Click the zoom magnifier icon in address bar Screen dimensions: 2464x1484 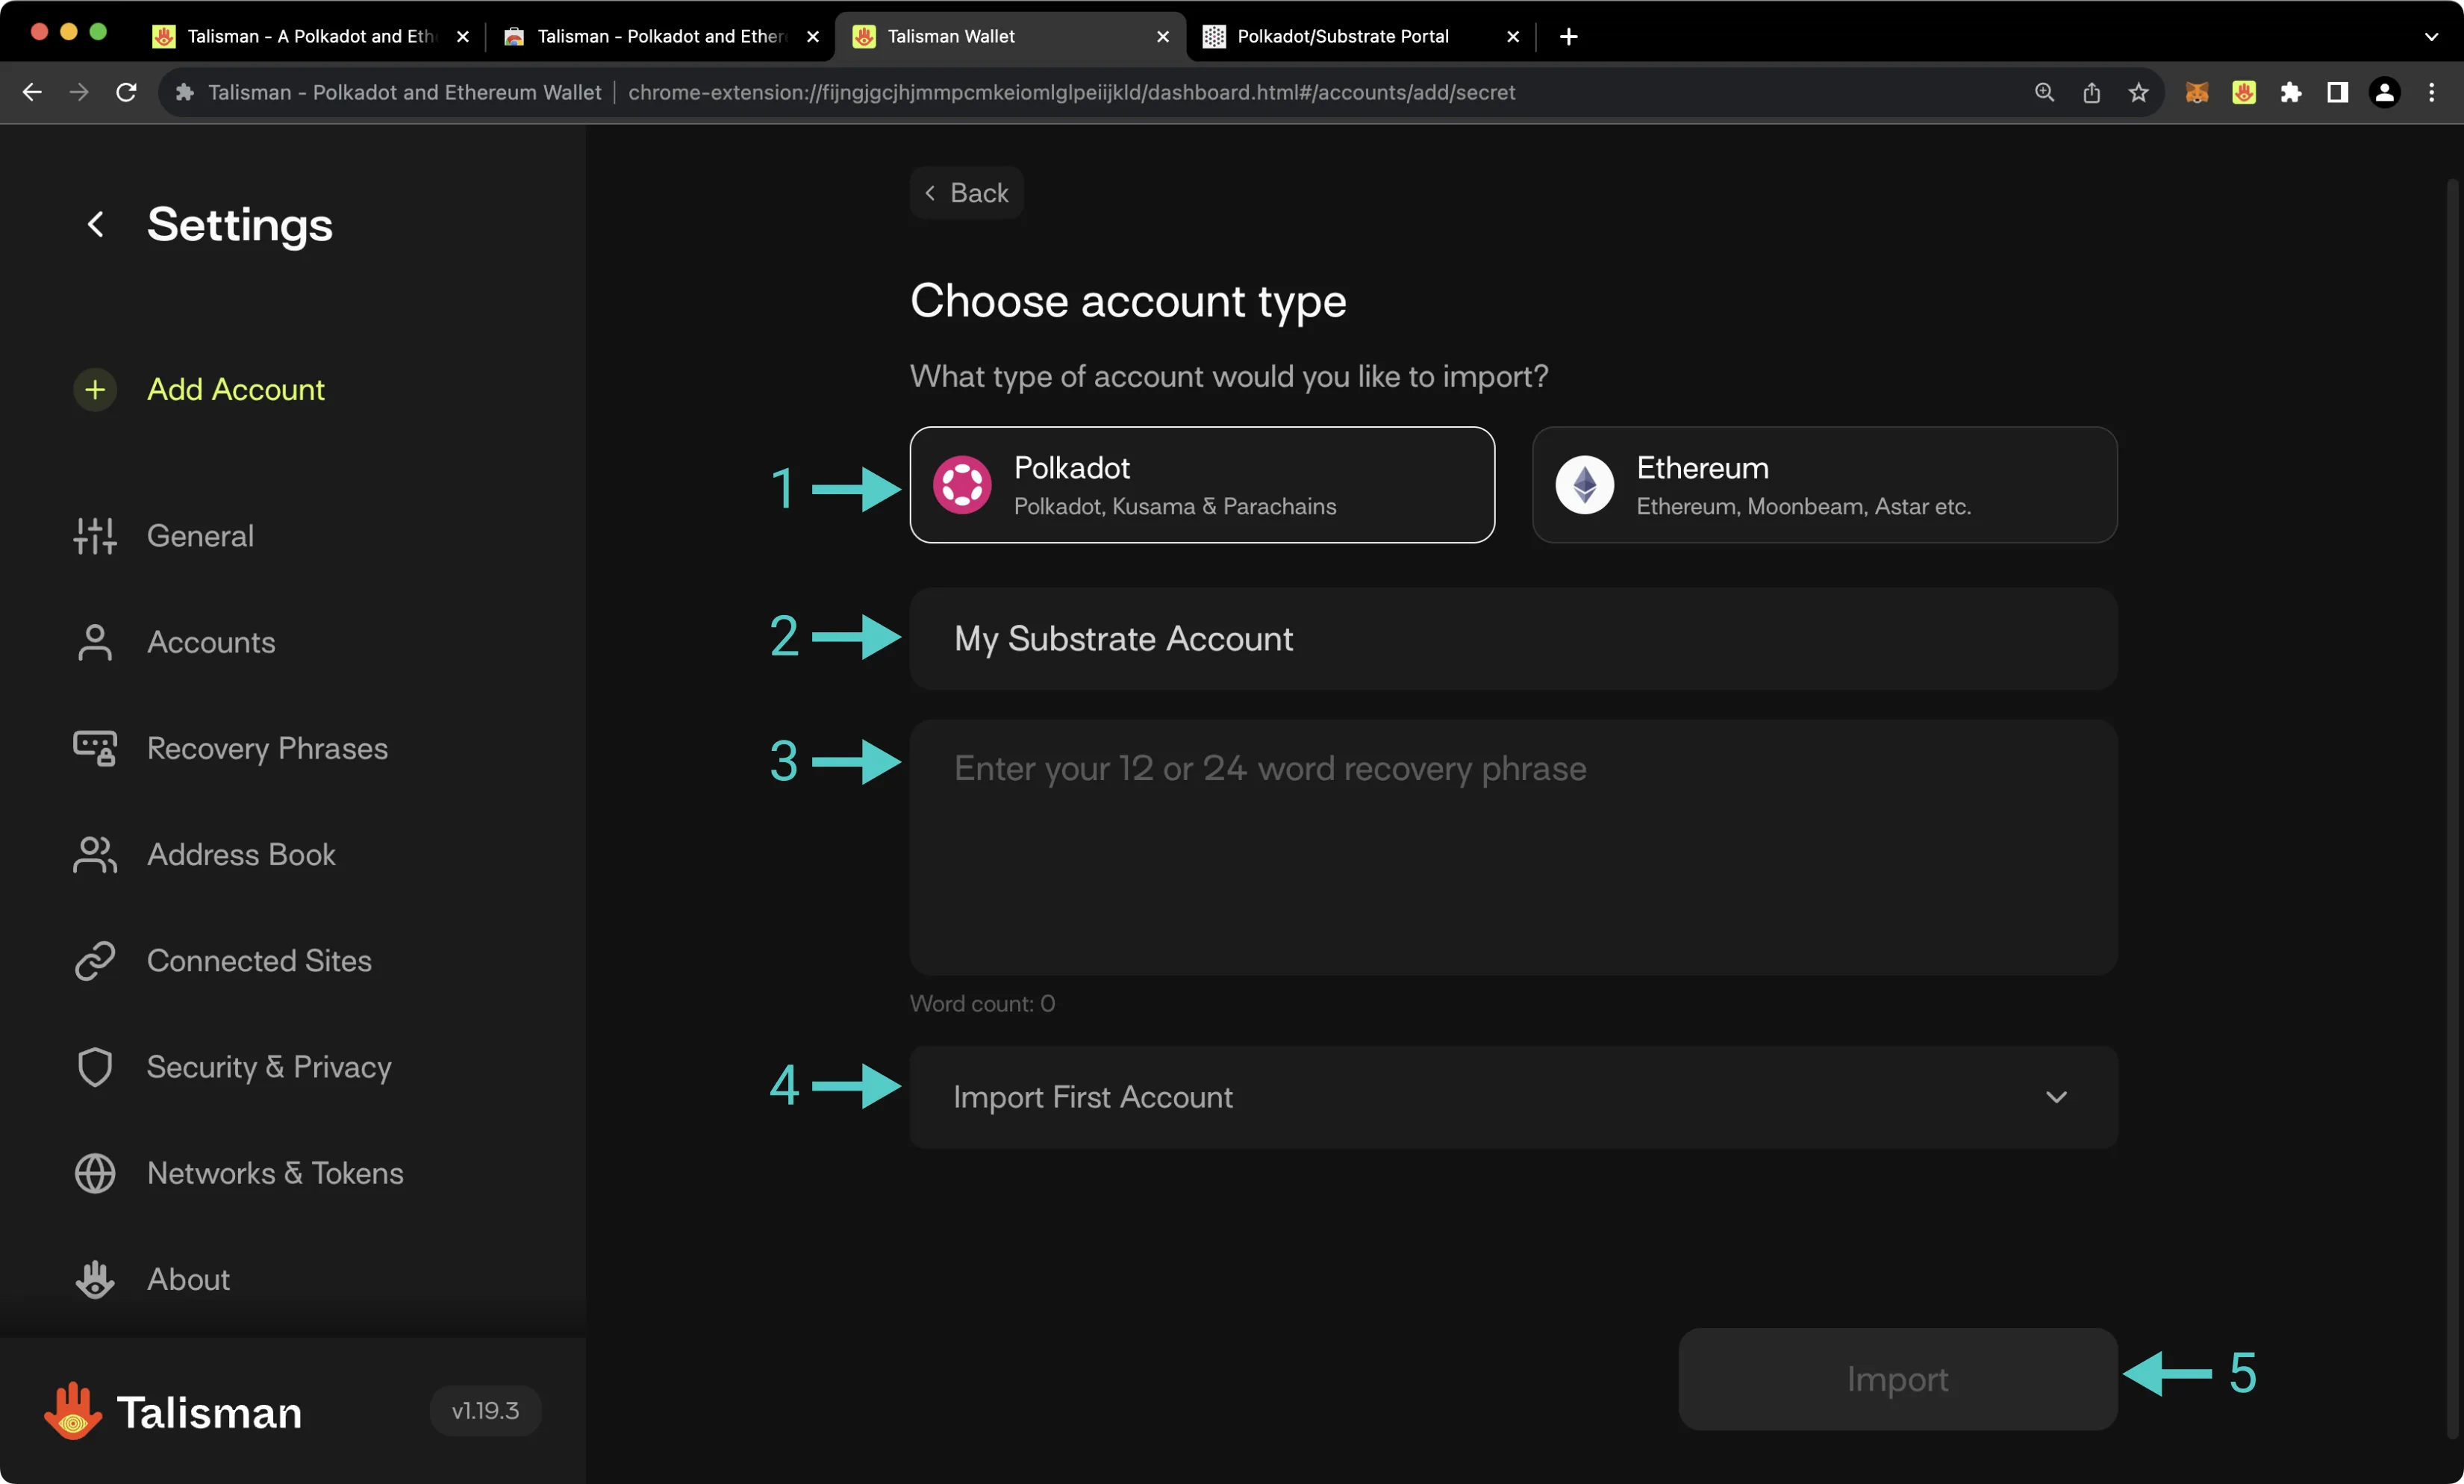tap(2044, 92)
